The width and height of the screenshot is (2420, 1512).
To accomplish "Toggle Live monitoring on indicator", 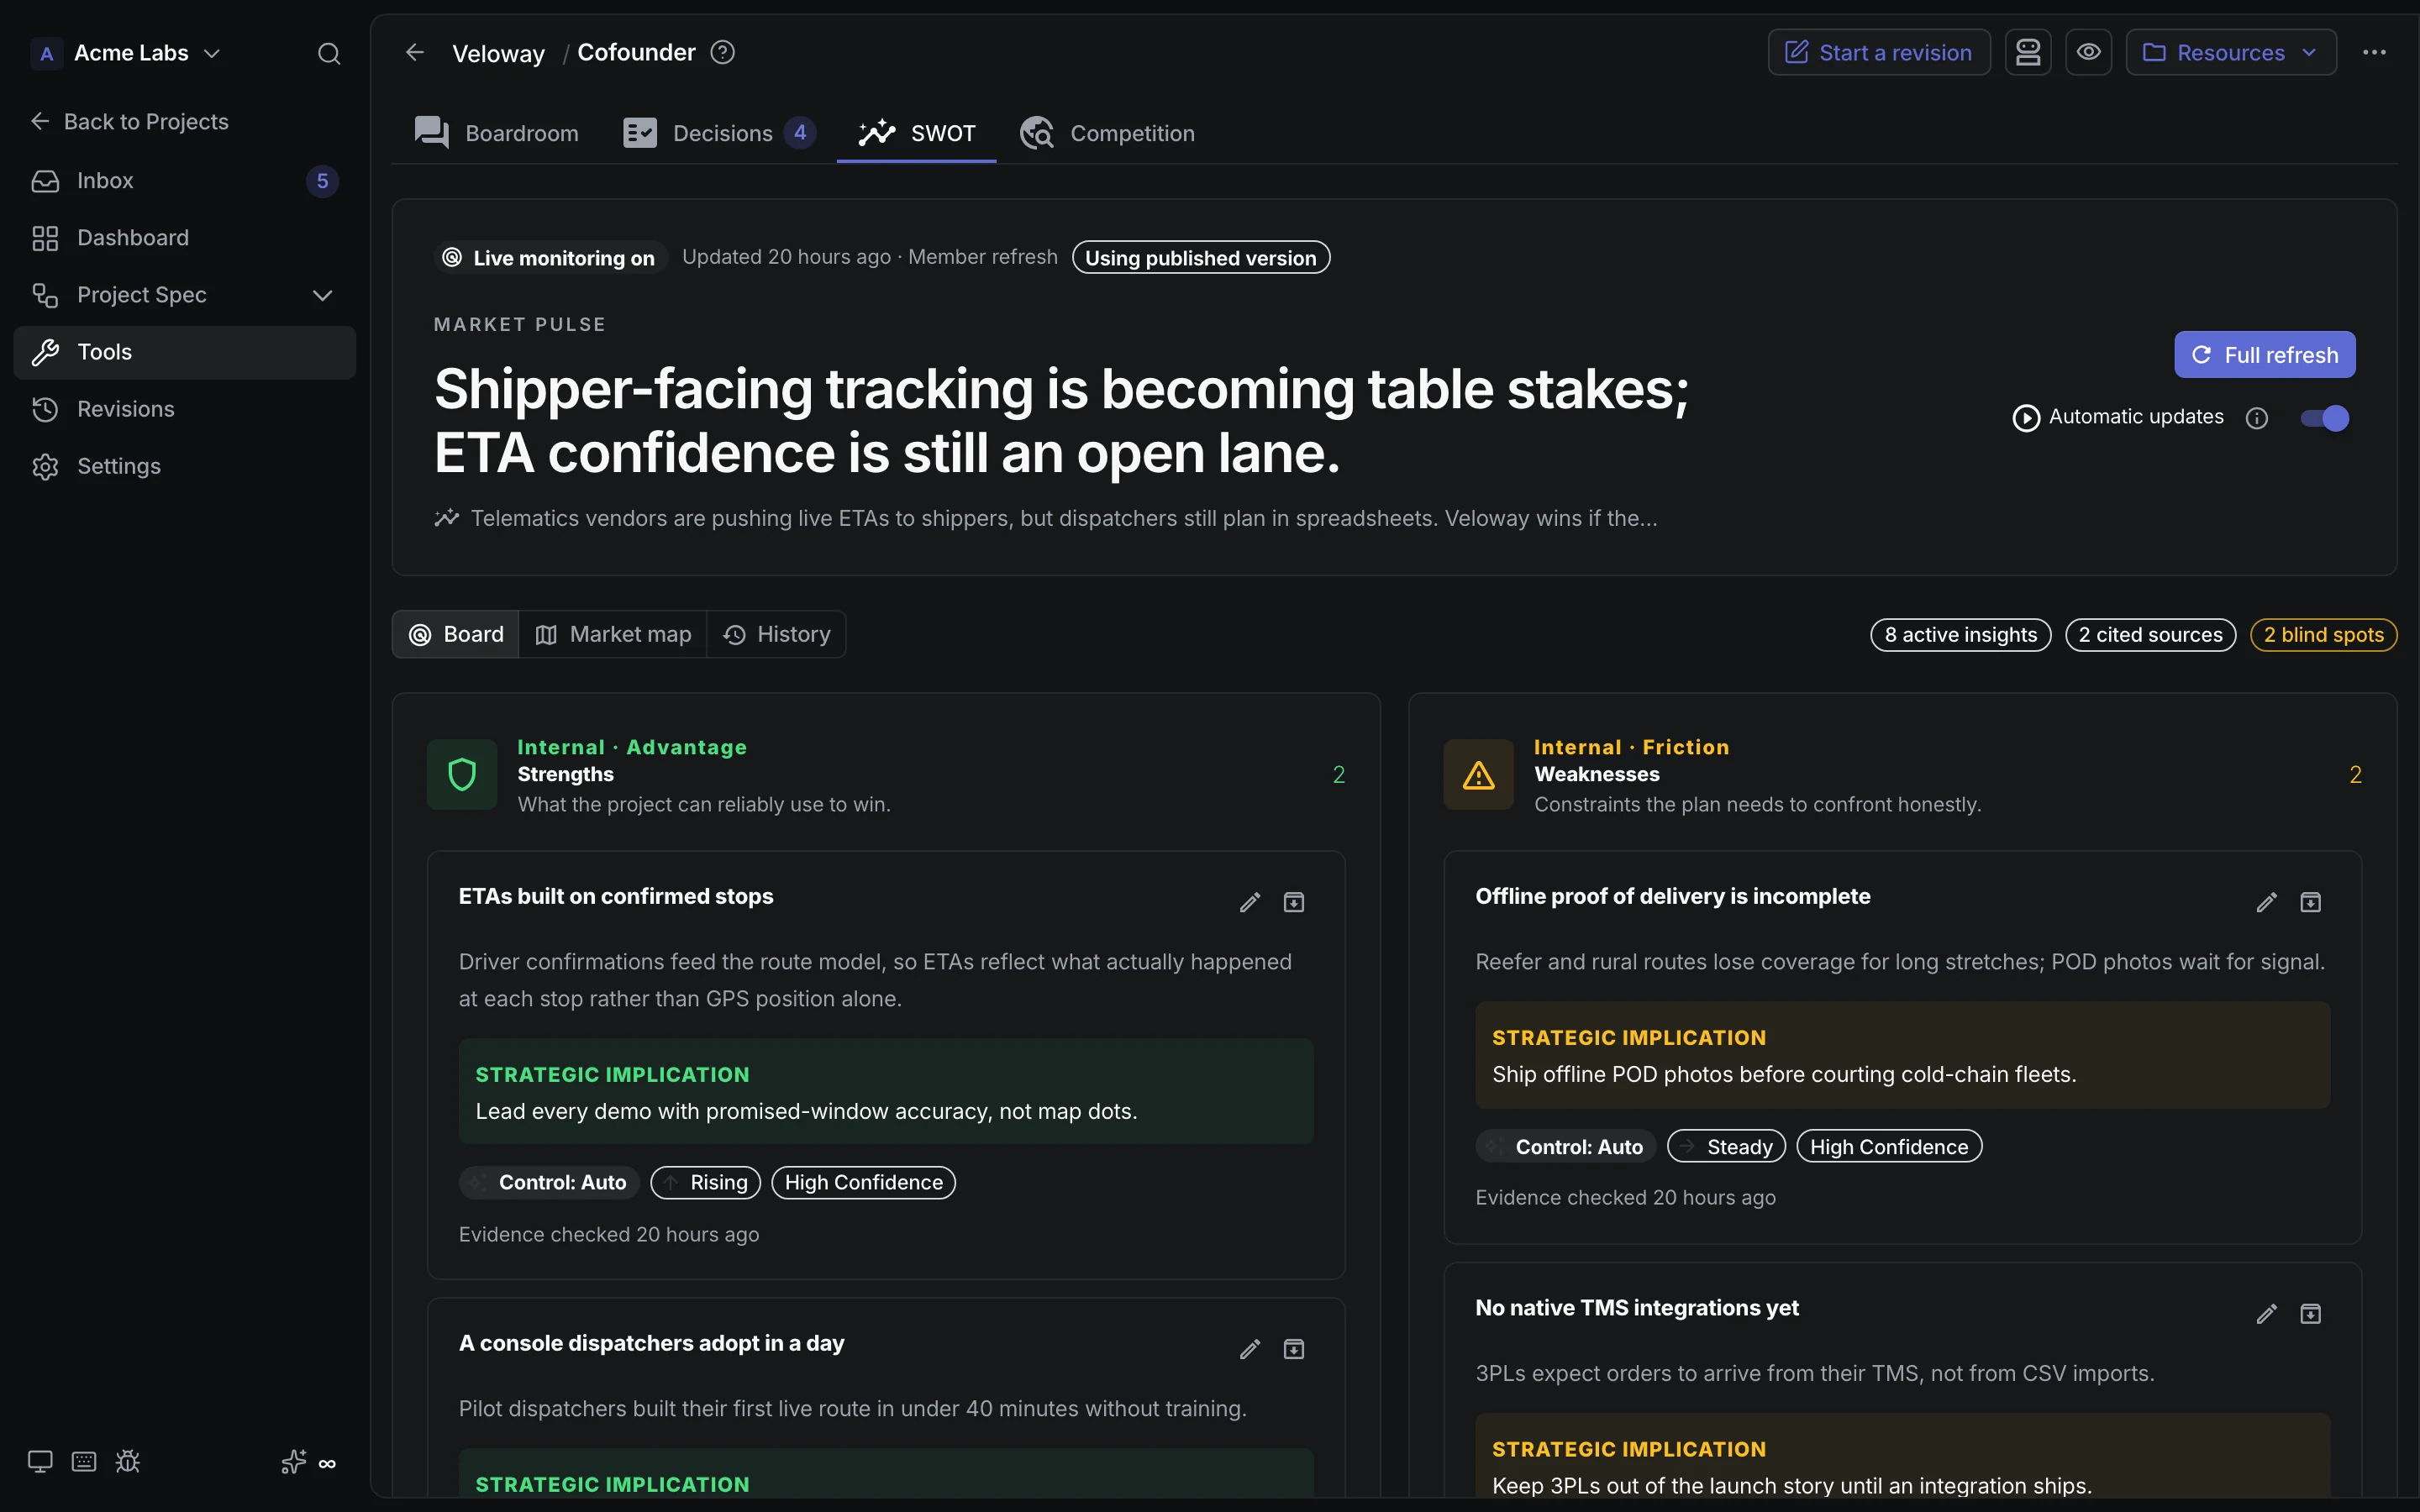I will click(x=549, y=258).
